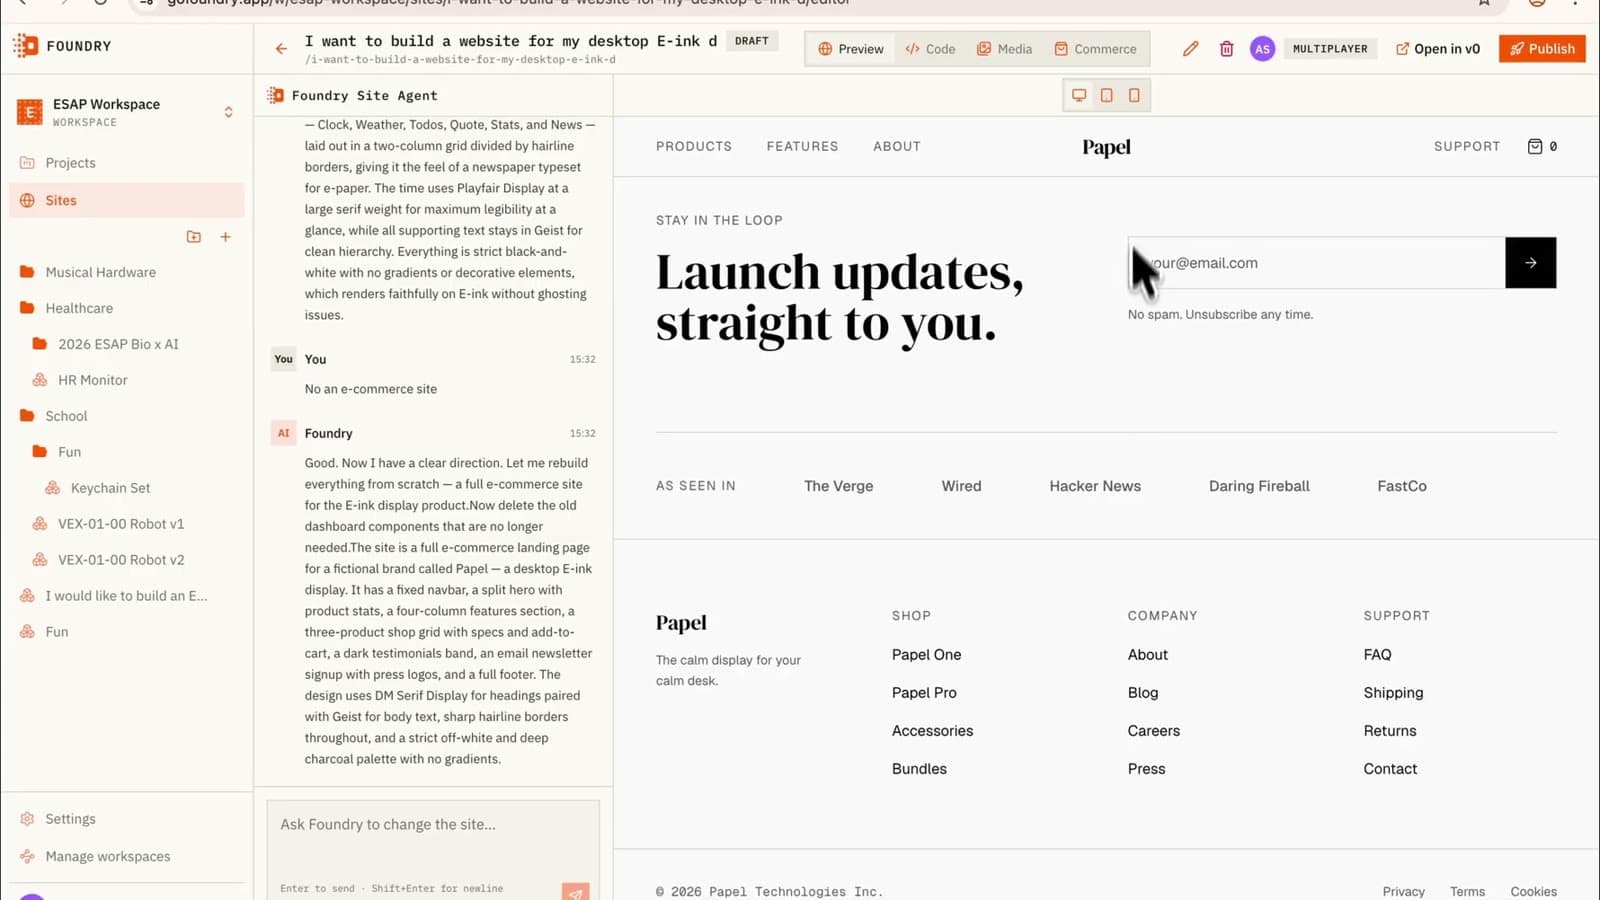Click the pencil rename icon in top bar
Viewport: 1600px width, 900px height.
click(1190, 48)
